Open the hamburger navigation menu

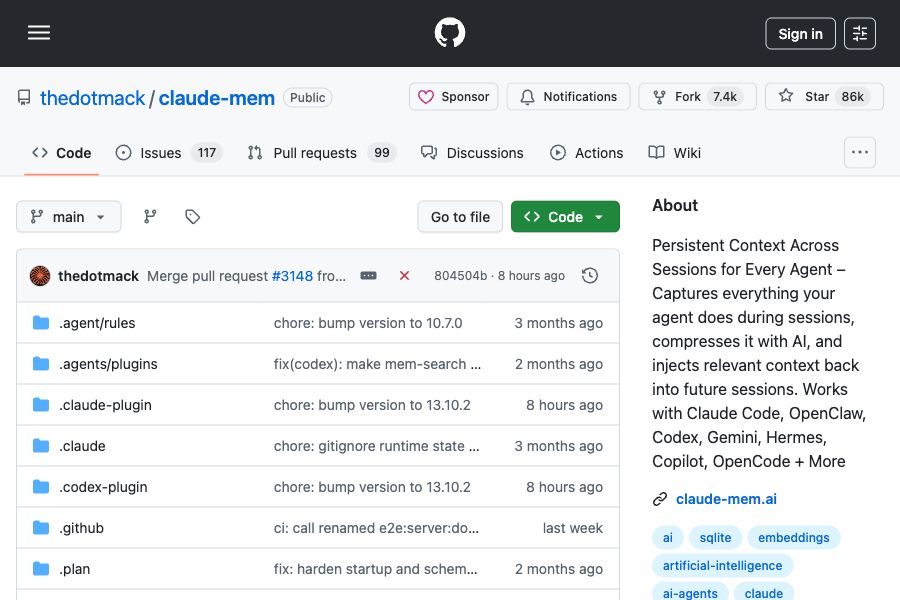point(39,33)
